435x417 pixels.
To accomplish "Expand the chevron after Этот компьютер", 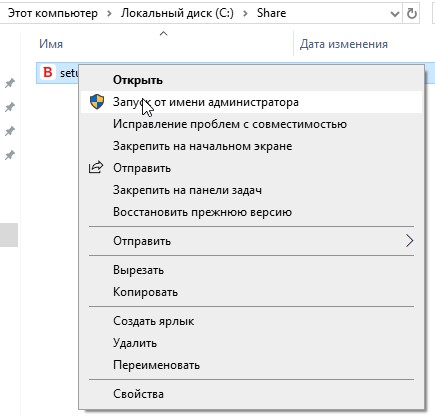I will coord(109,13).
